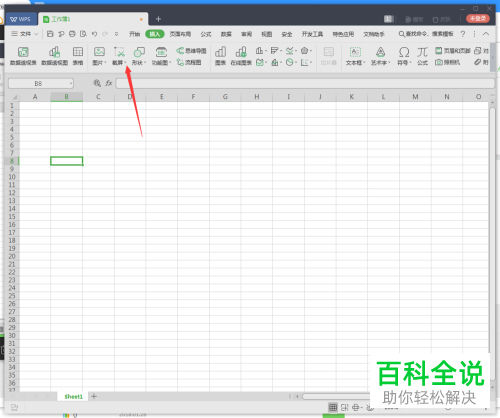Click the print icon in quick access

(x=72, y=34)
